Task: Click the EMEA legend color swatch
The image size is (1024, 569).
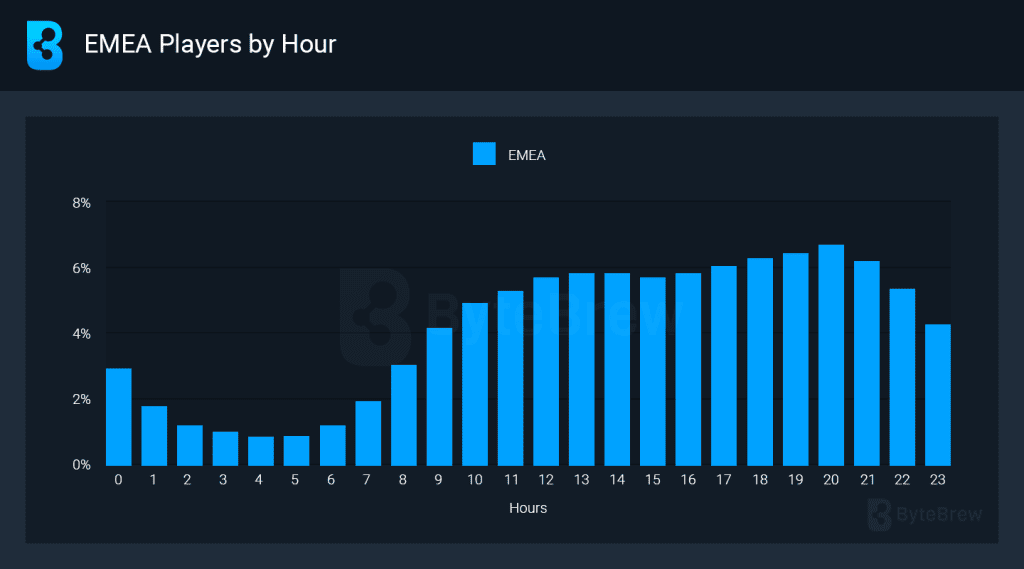Action: [x=484, y=154]
